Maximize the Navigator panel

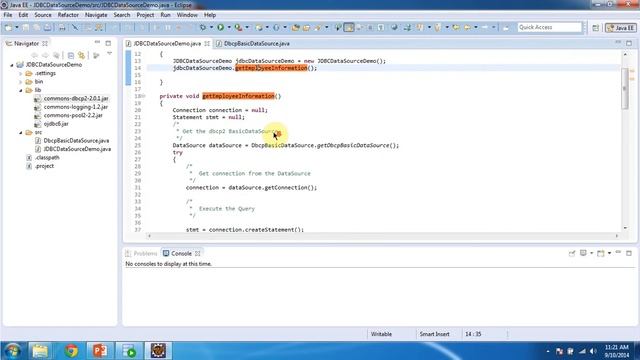tap(108, 43)
